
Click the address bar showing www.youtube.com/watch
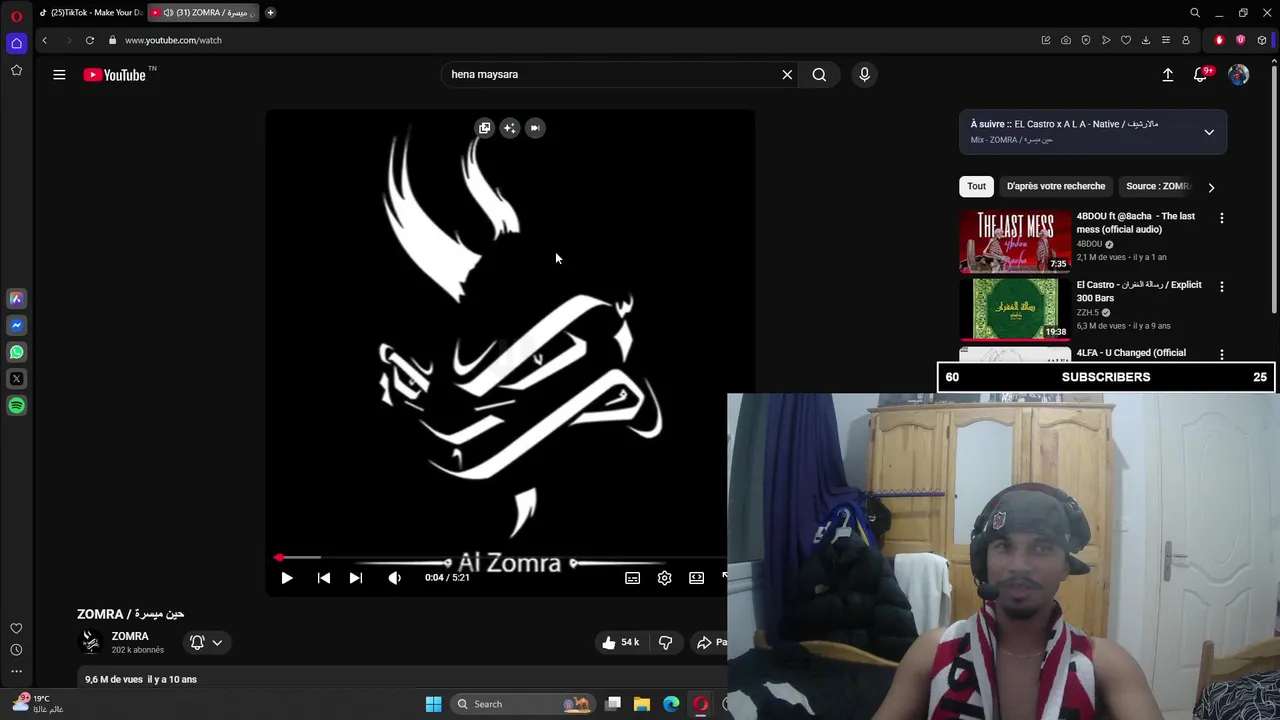[x=173, y=40]
